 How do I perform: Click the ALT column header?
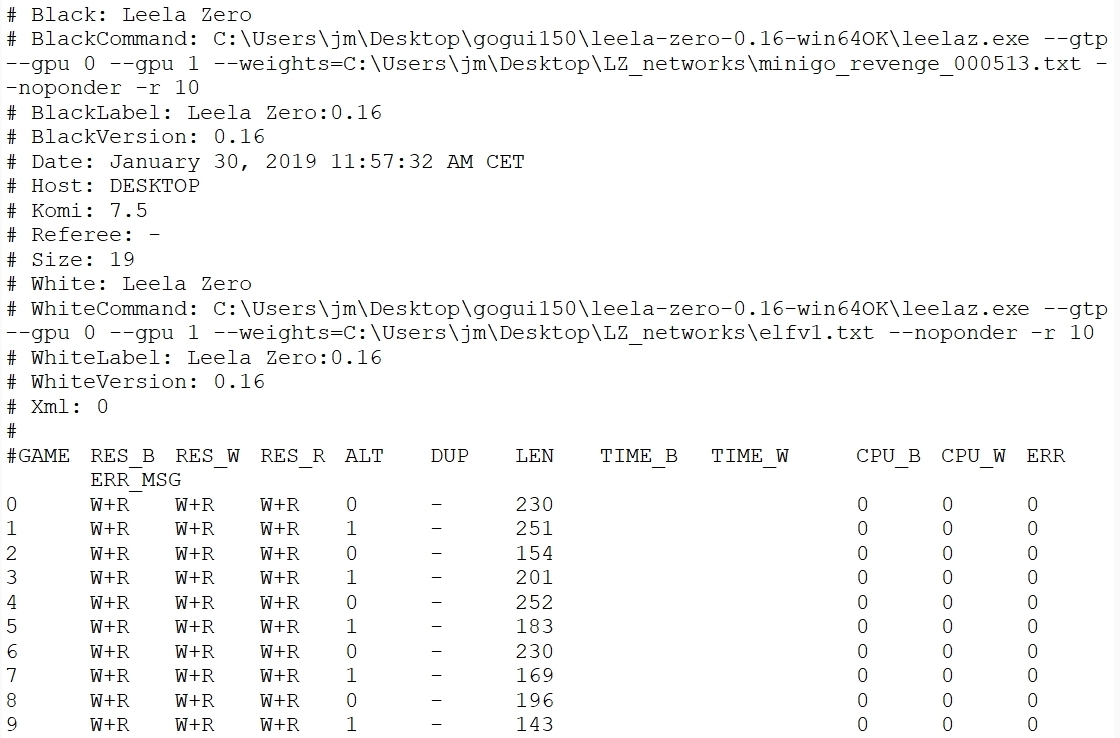coord(364,456)
